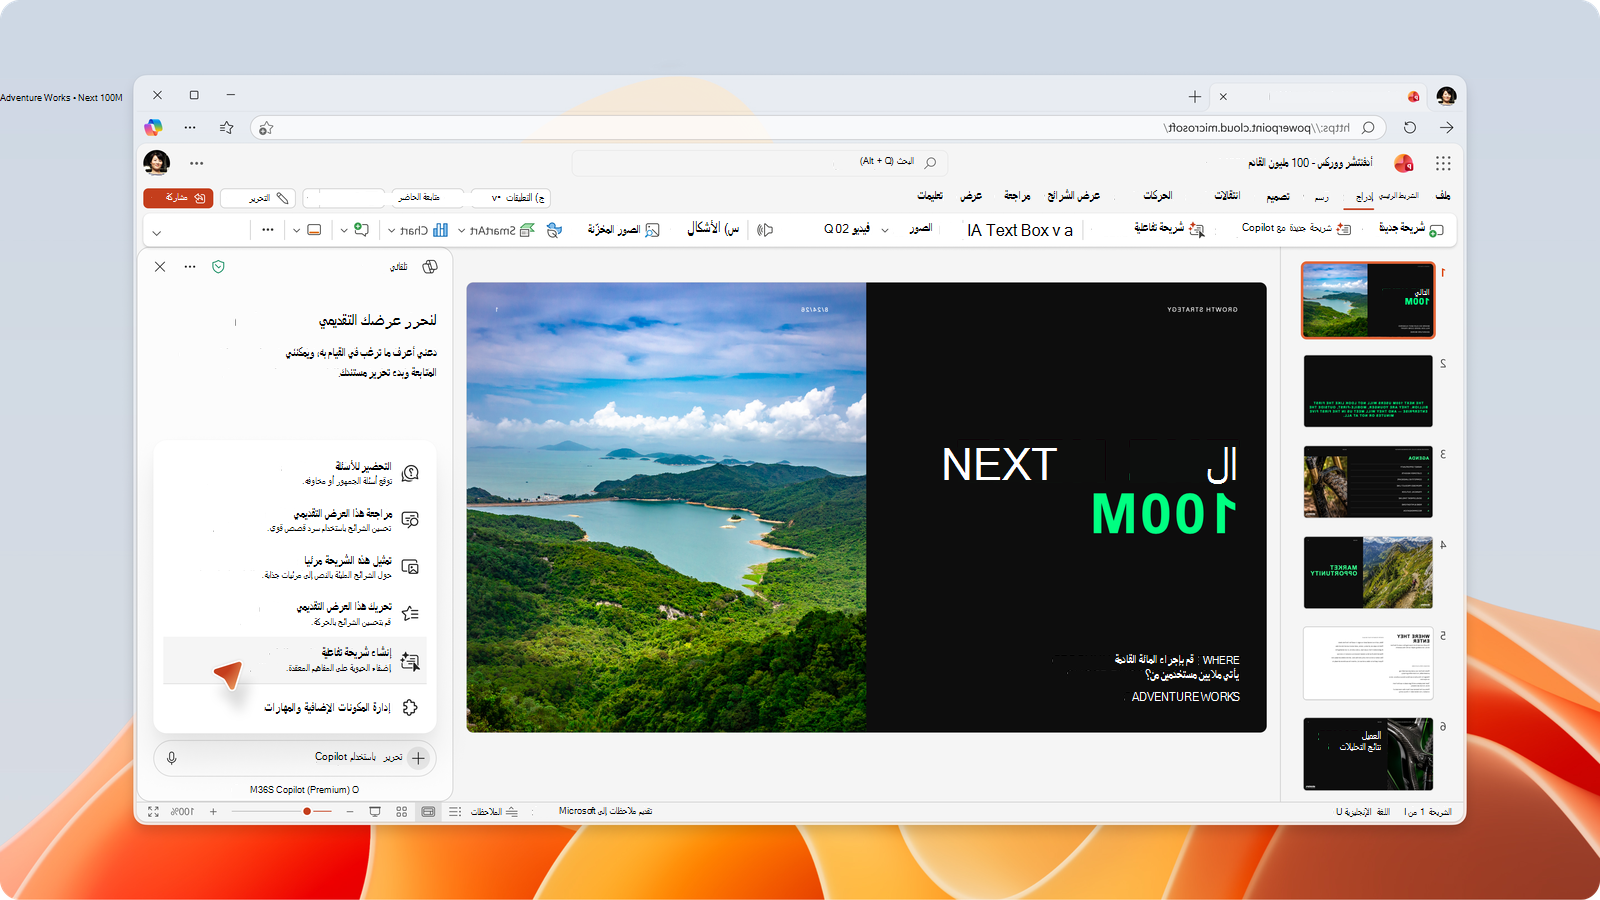Screen dimensions: 1600x900
Task: Expand the ribbon collapse chevron
Action: 156,233
